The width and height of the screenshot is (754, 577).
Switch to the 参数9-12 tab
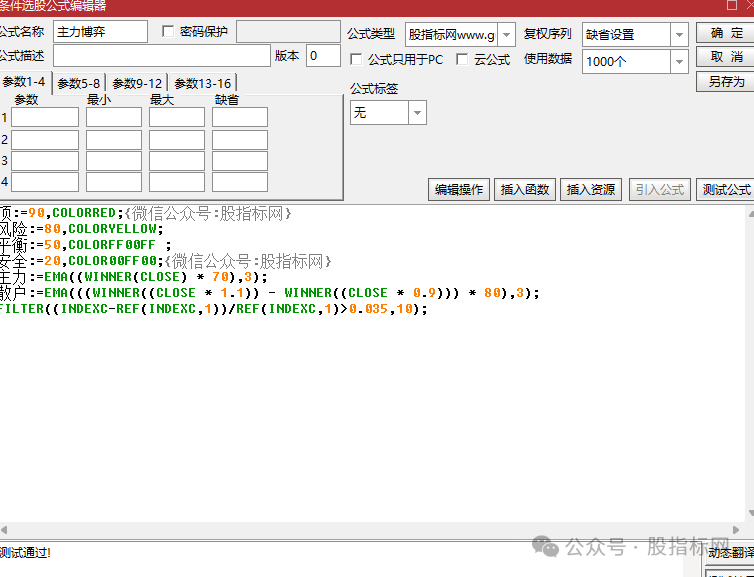(x=137, y=84)
